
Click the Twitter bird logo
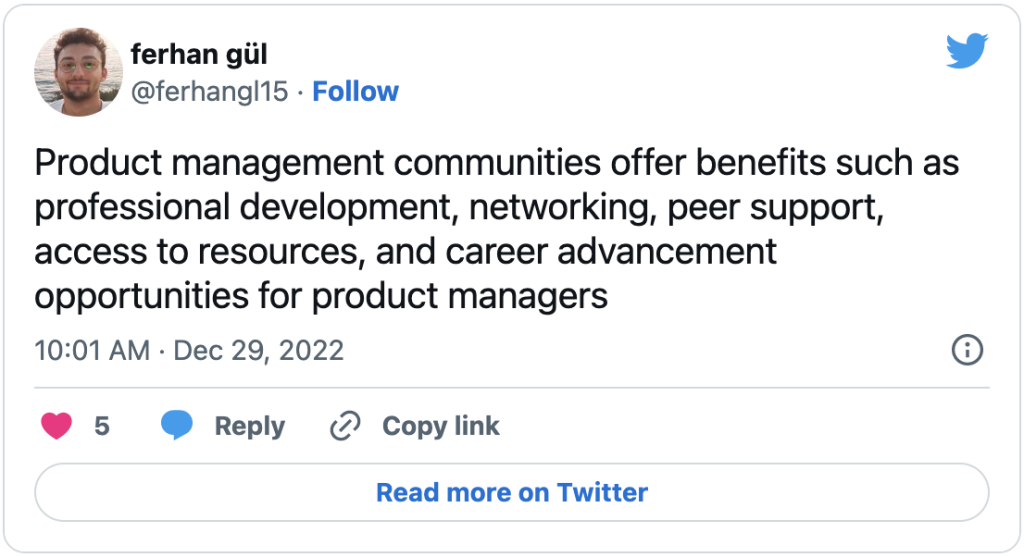tap(967, 50)
